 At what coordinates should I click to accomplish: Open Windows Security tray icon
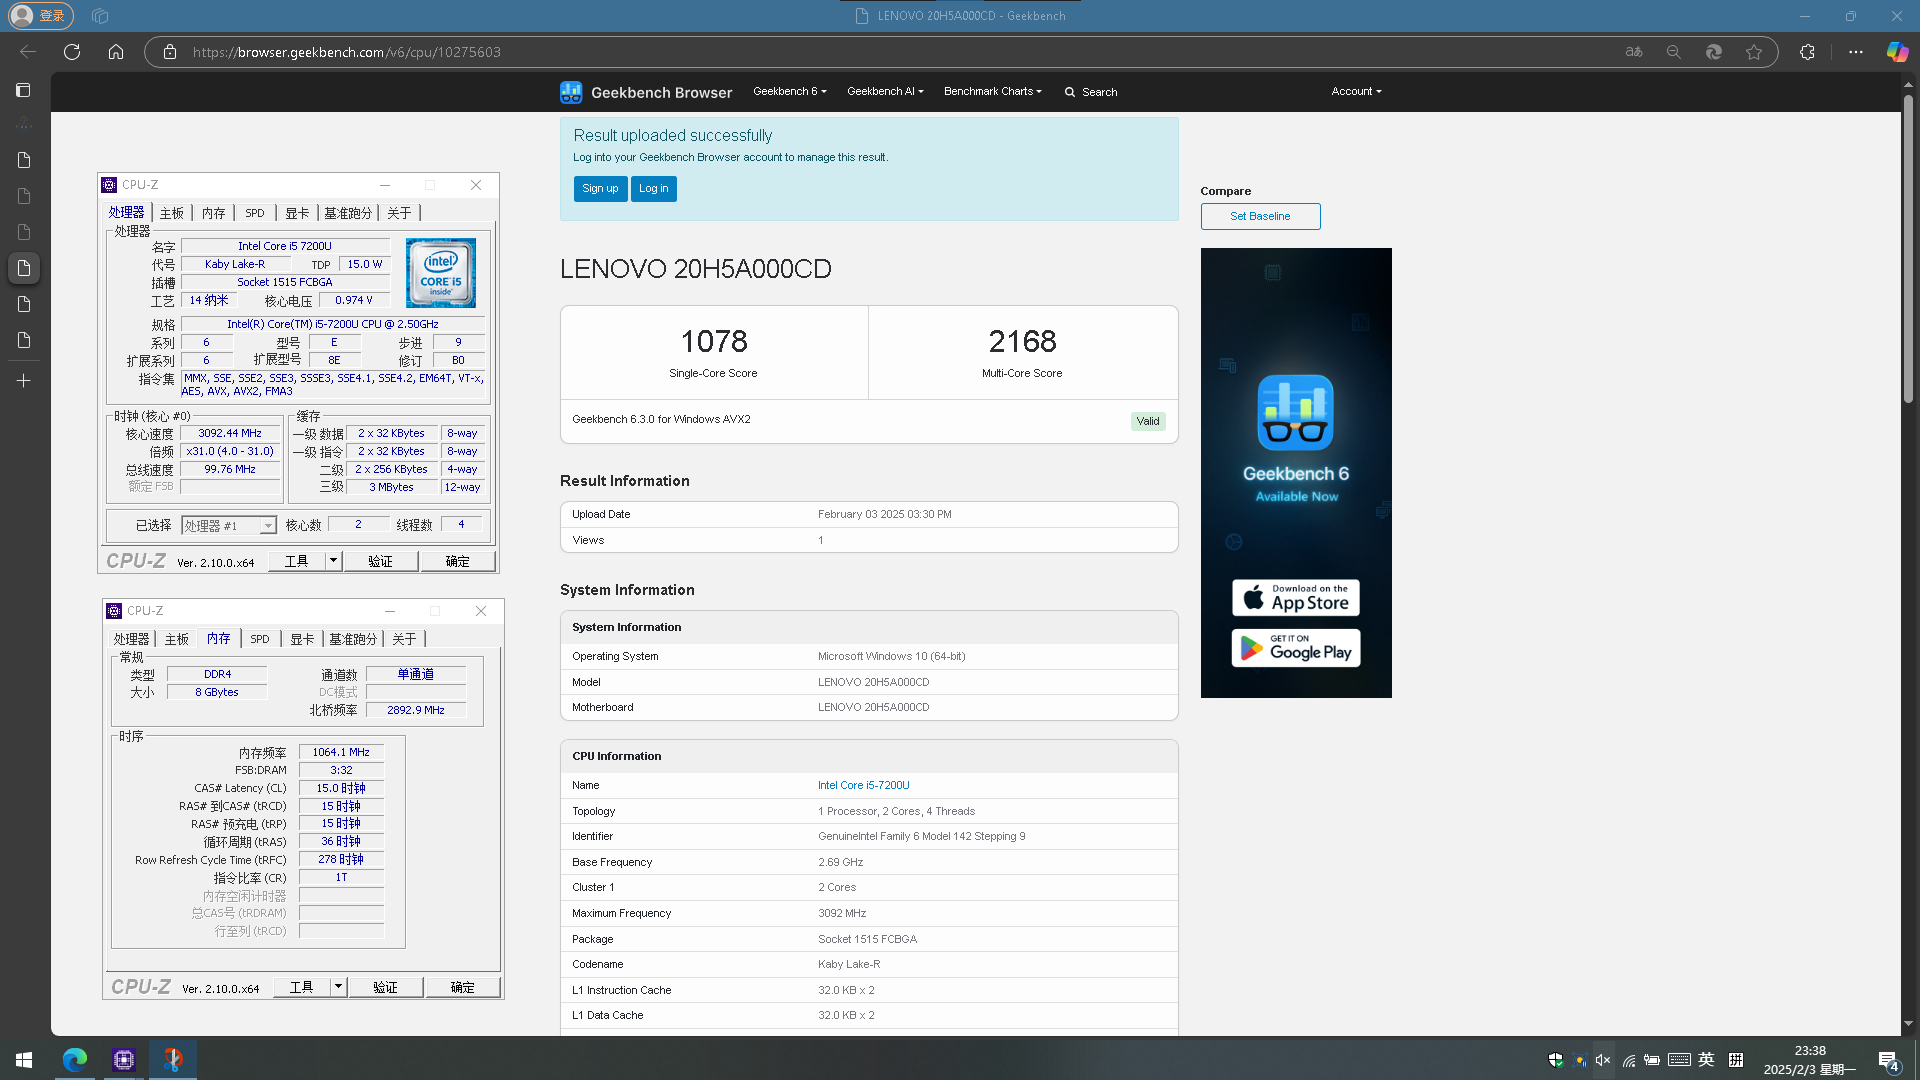(x=1555, y=1060)
